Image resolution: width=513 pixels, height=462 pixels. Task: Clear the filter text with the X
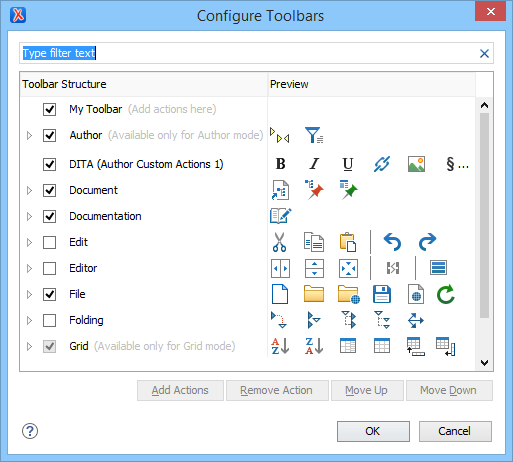(484, 53)
